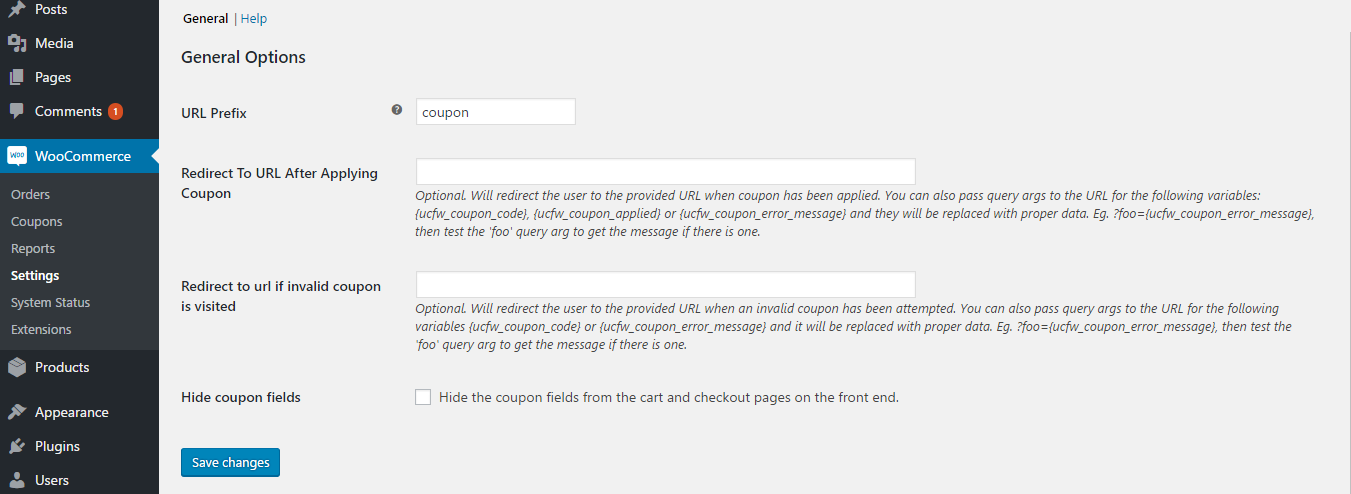
Task: Click the Media icon in sidebar
Action: [17, 43]
